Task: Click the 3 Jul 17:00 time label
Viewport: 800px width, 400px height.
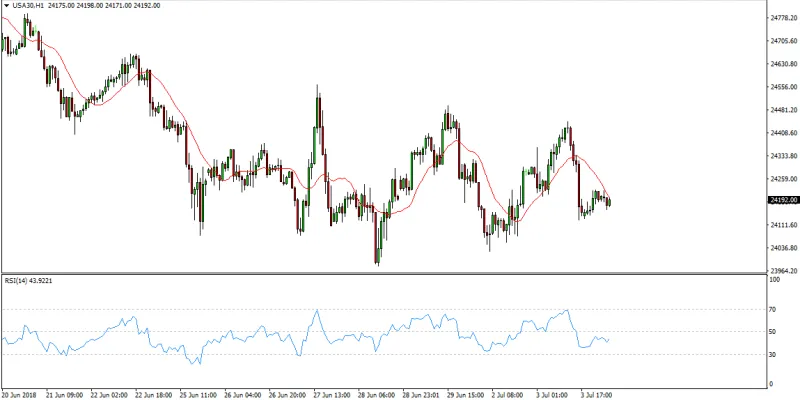Action: pos(595,394)
